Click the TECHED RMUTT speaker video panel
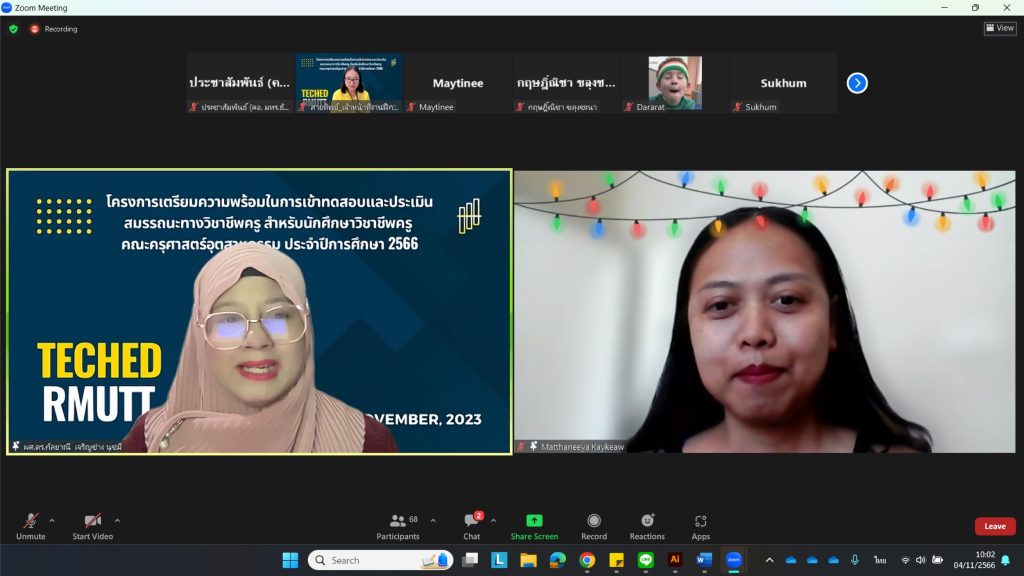Viewport: 1024px width, 576px height. pos(259,312)
